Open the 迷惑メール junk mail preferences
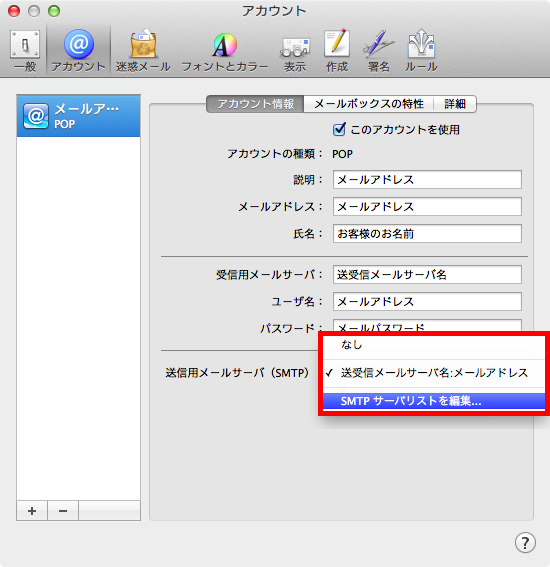The width and height of the screenshot is (550, 567). click(143, 51)
